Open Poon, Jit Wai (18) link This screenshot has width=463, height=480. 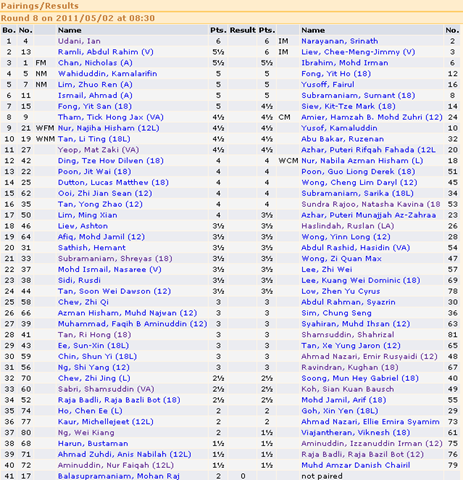94,172
